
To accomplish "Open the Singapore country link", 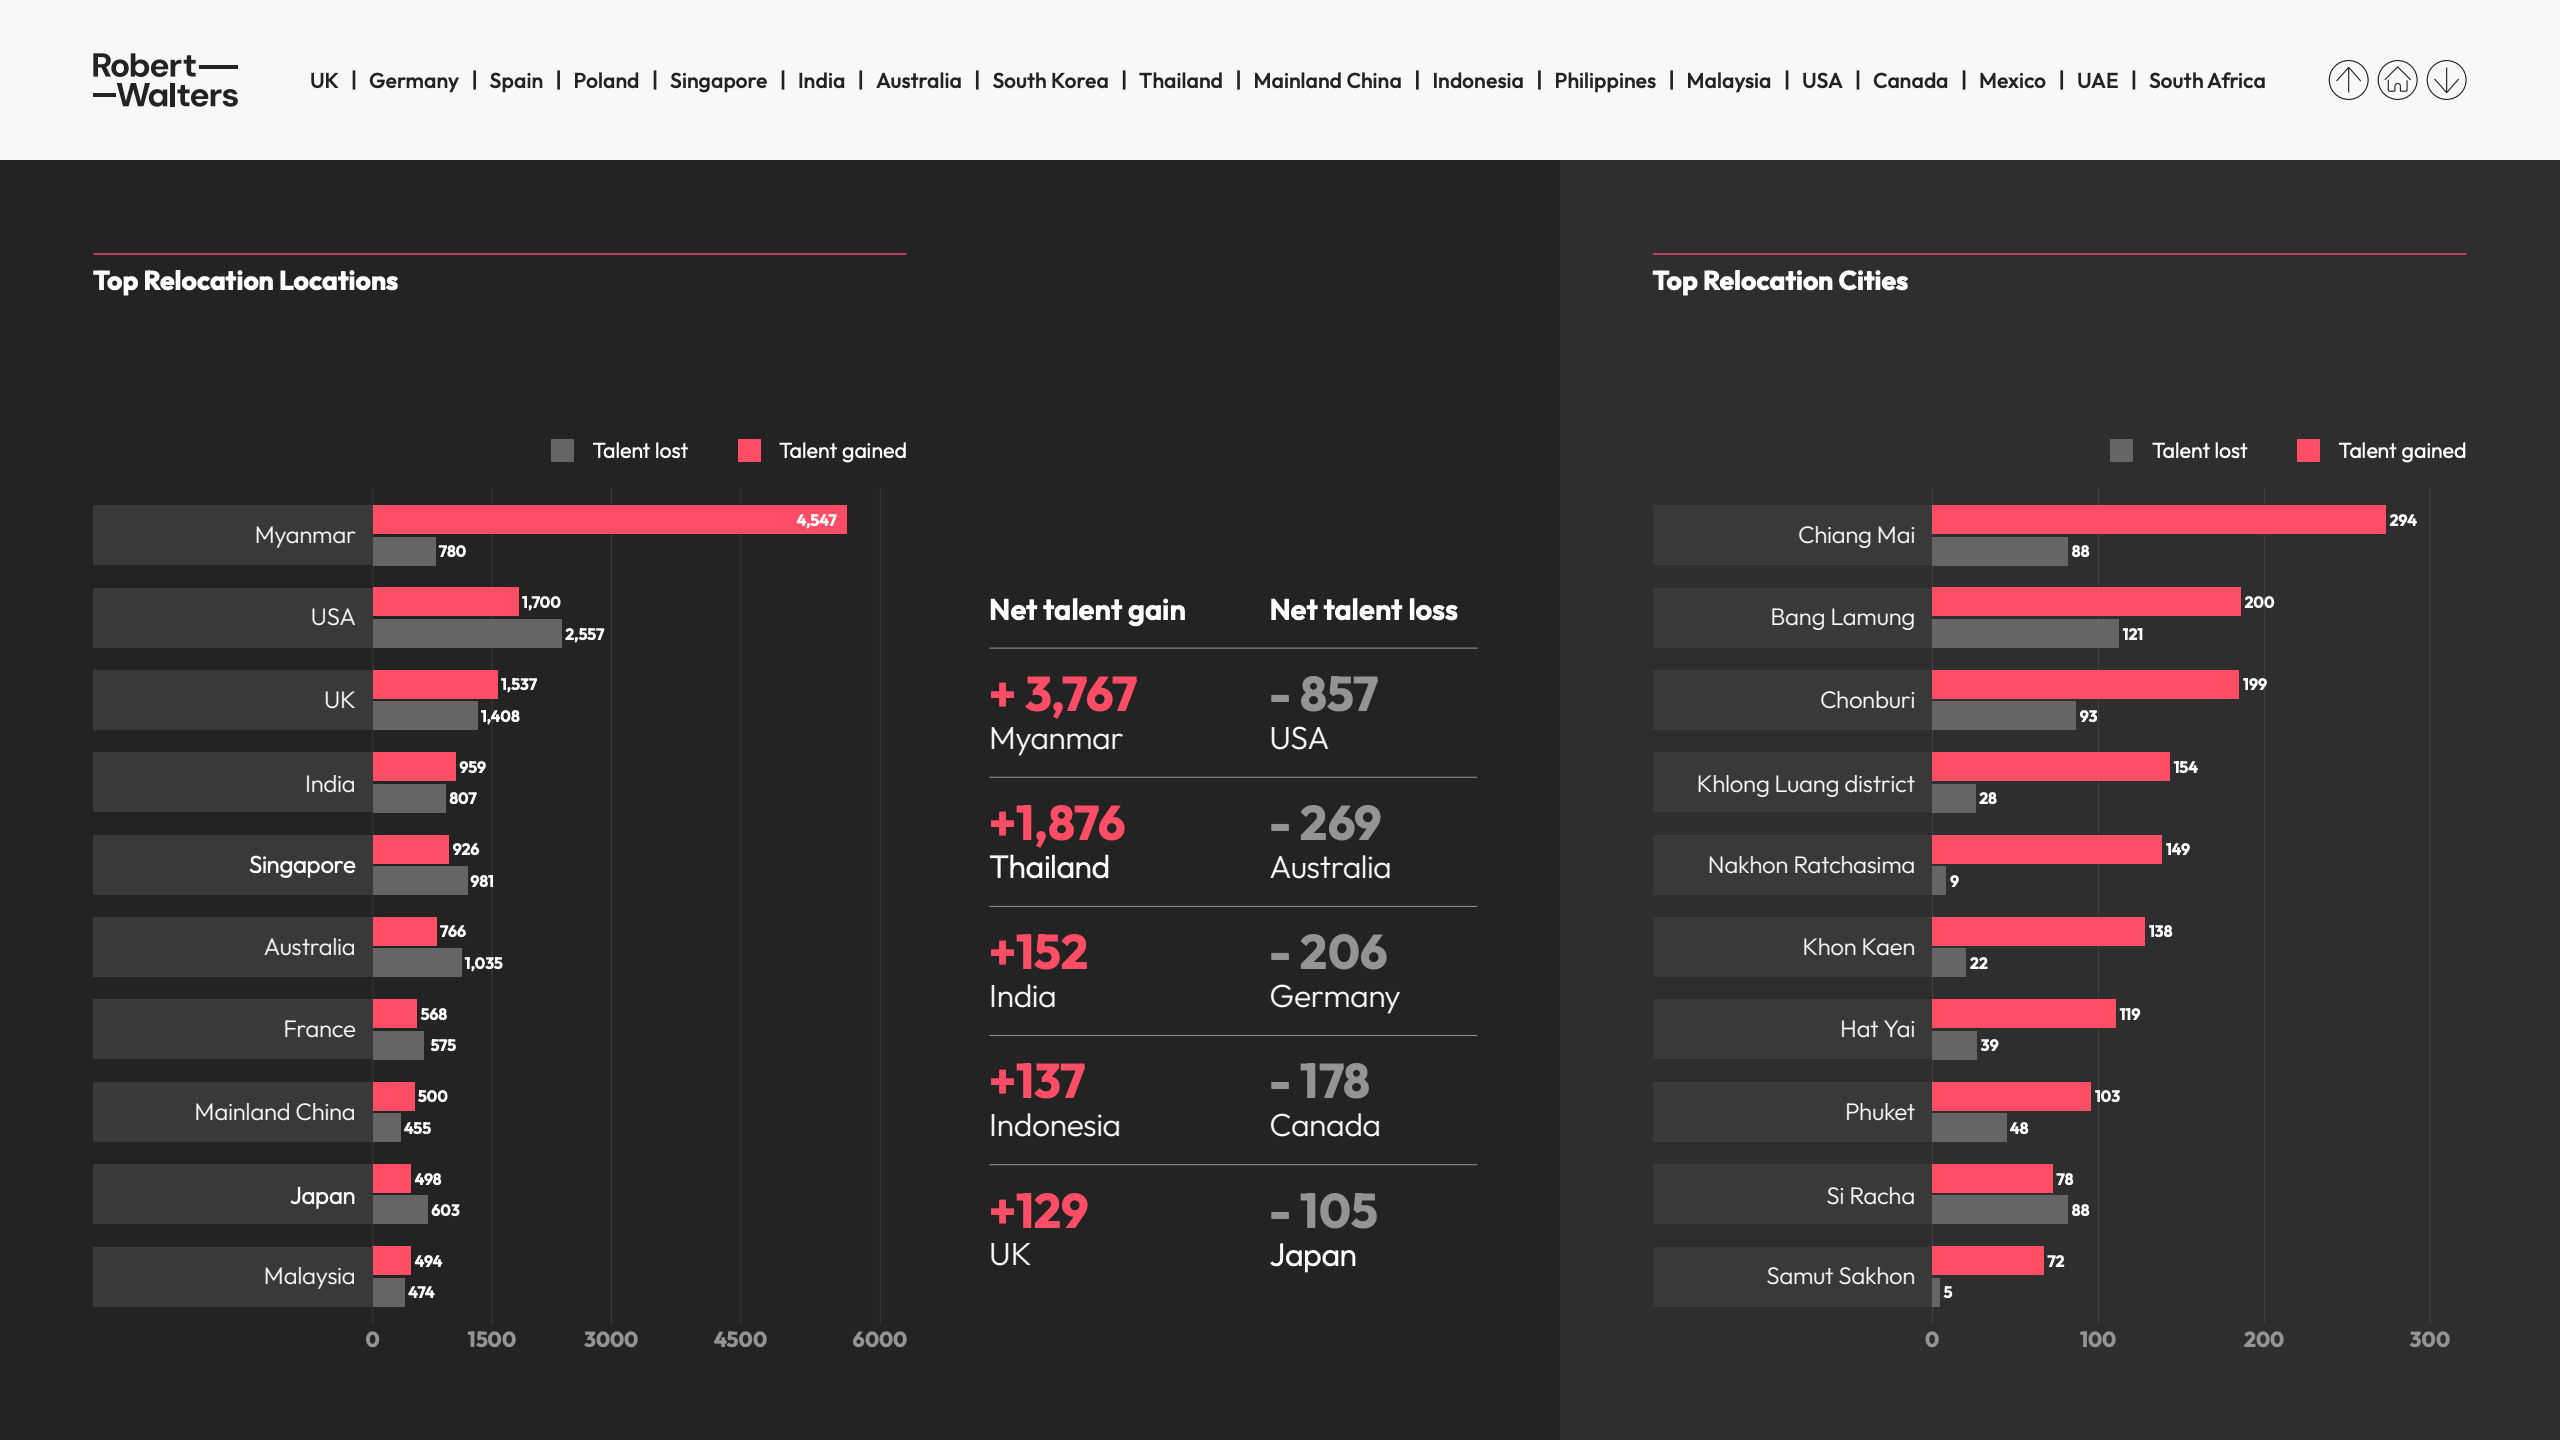I will [718, 81].
